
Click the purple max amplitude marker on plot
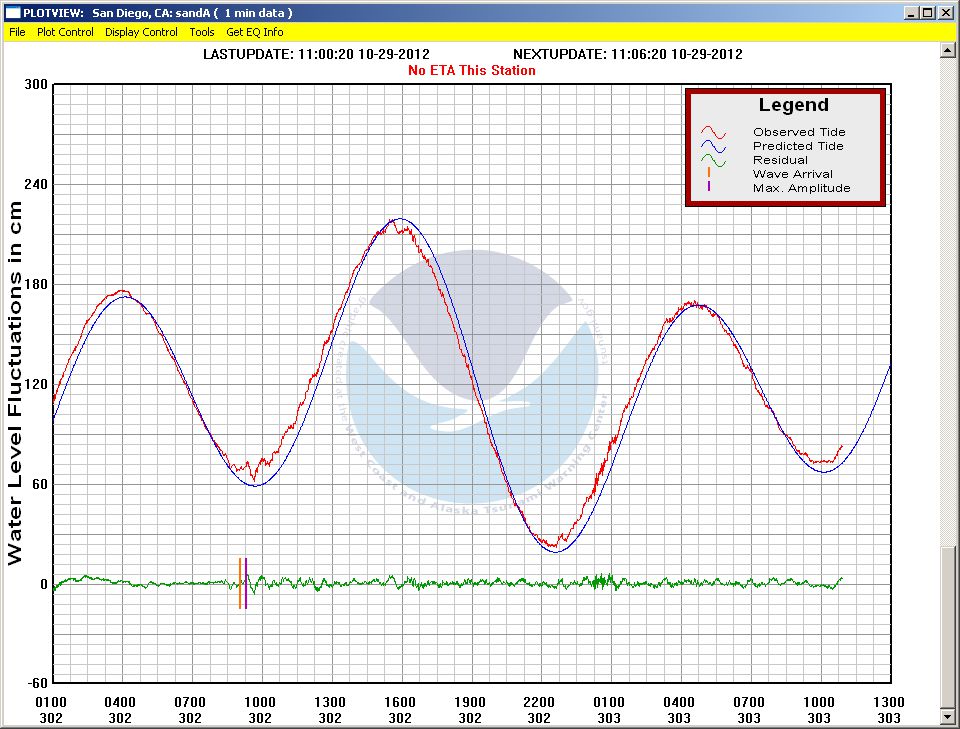pos(246,583)
